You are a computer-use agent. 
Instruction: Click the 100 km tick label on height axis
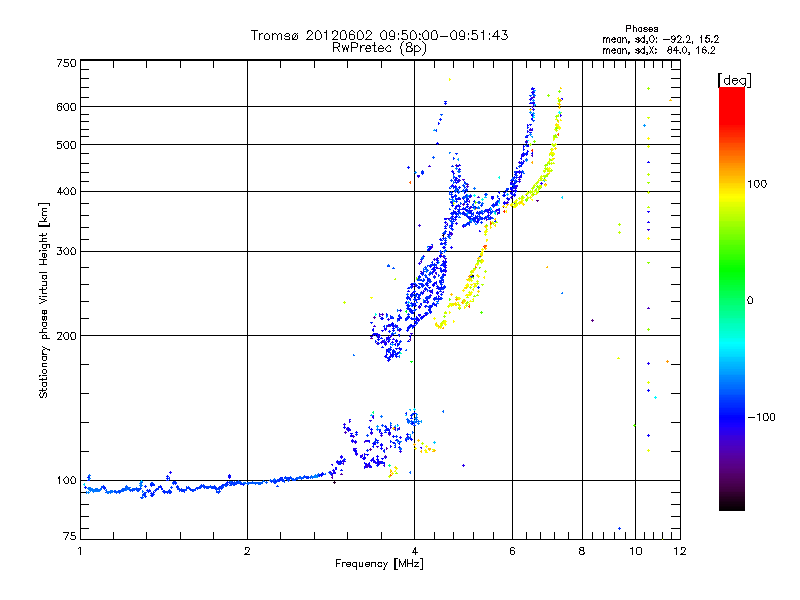[x=67, y=481]
